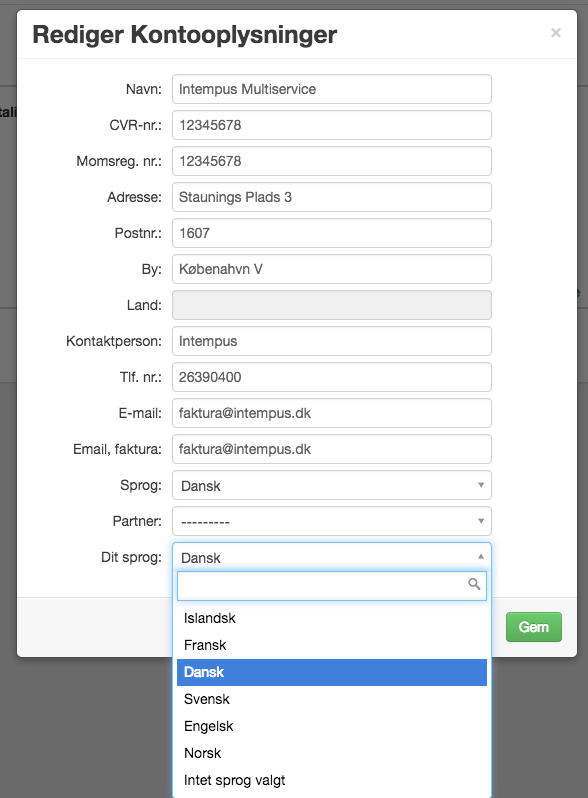Close the Rediger Kontooplysninger dialog

[555, 33]
